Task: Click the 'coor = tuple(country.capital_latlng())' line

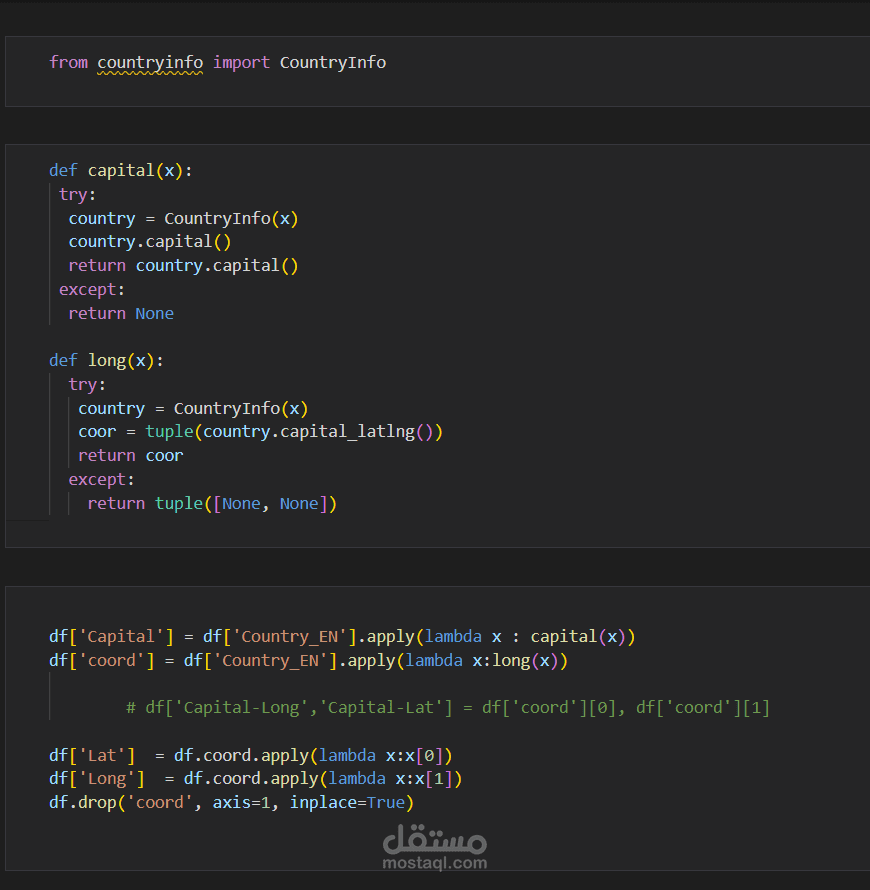Action: tap(260, 432)
